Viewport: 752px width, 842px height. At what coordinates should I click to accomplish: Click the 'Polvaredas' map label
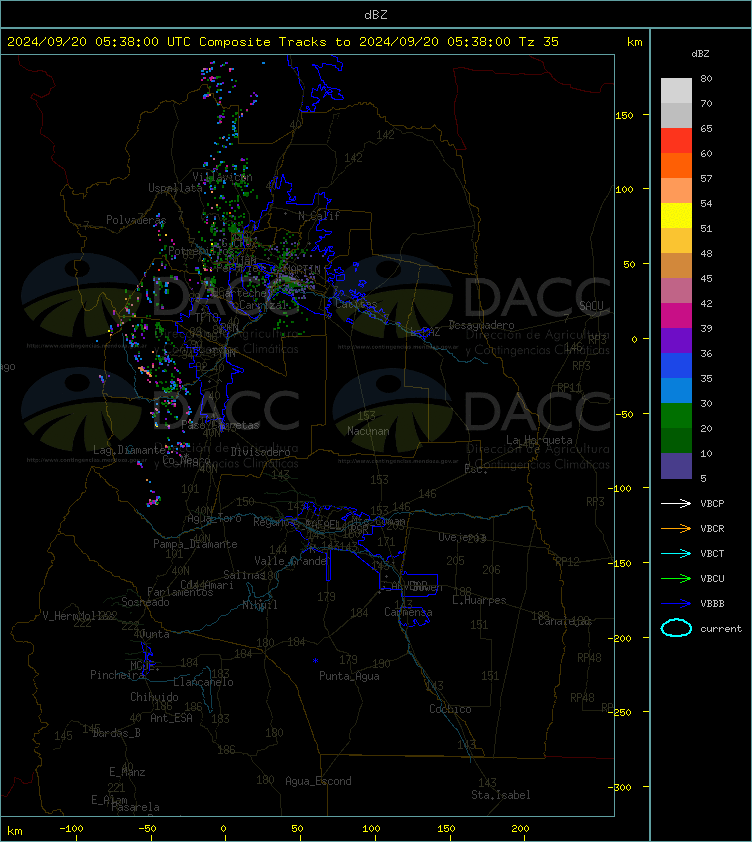(136, 220)
